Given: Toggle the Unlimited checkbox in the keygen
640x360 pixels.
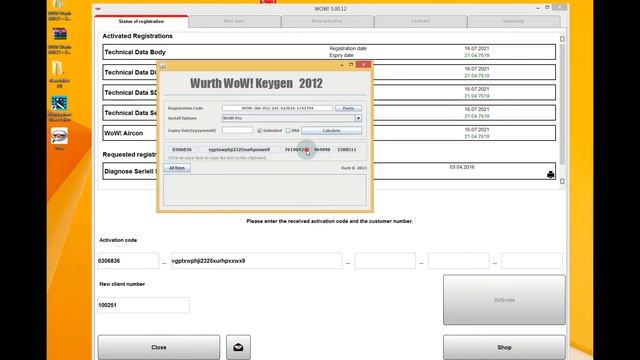Looking at the screenshot, I should pos(260,131).
